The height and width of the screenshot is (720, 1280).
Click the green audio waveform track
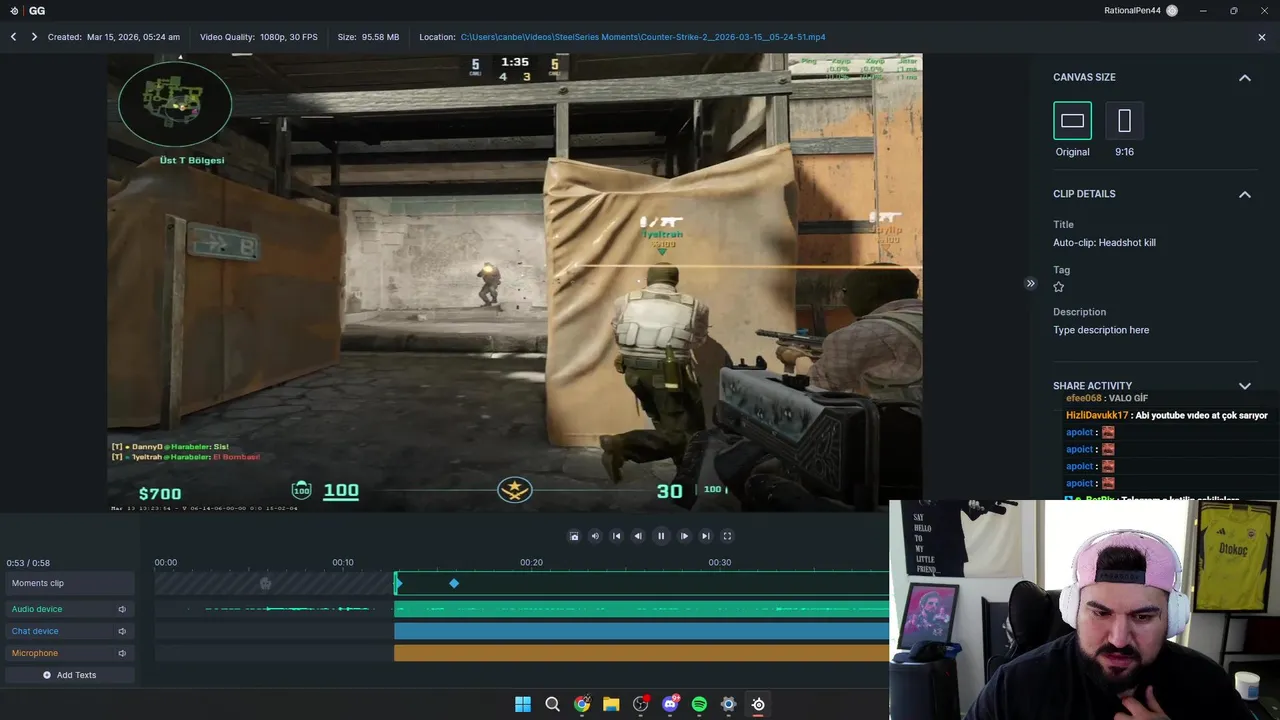[641, 609]
